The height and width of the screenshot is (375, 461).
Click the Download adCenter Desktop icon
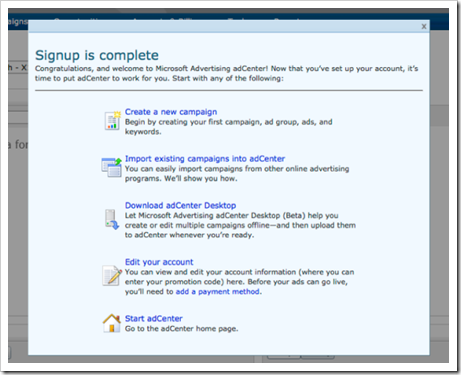tap(112, 219)
